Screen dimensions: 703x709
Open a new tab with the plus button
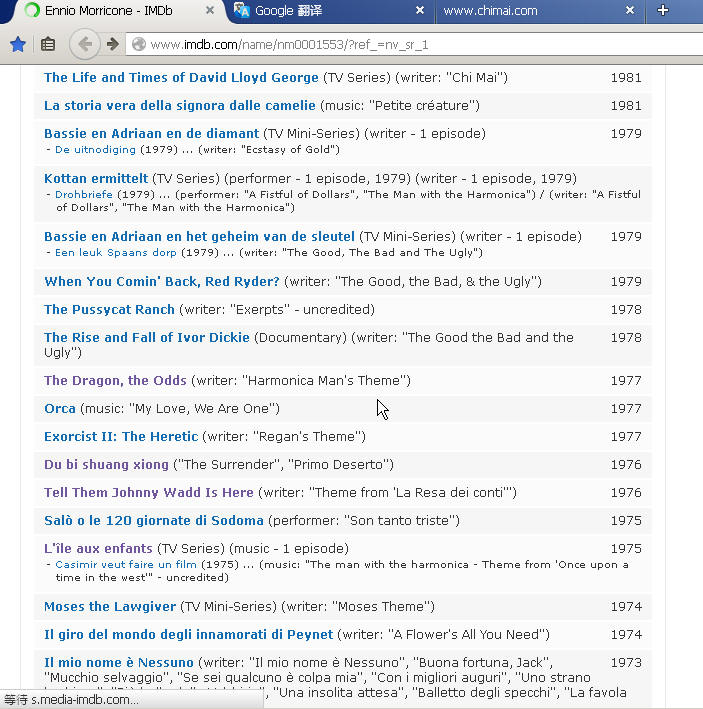pos(663,10)
